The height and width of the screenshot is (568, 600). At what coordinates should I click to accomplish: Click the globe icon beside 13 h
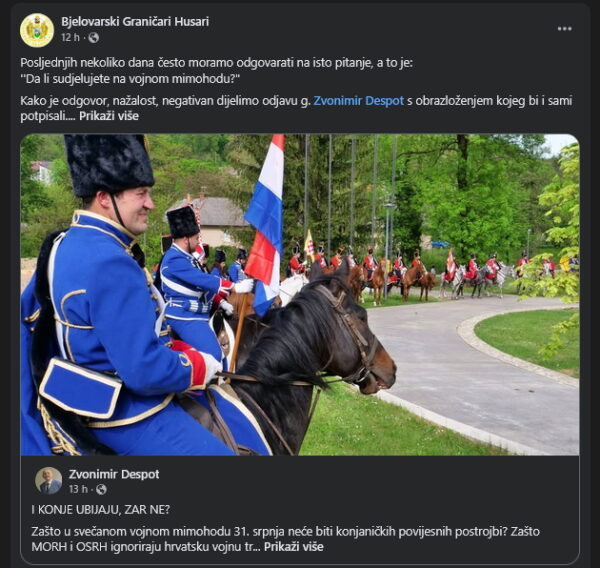pyautogui.click(x=101, y=489)
